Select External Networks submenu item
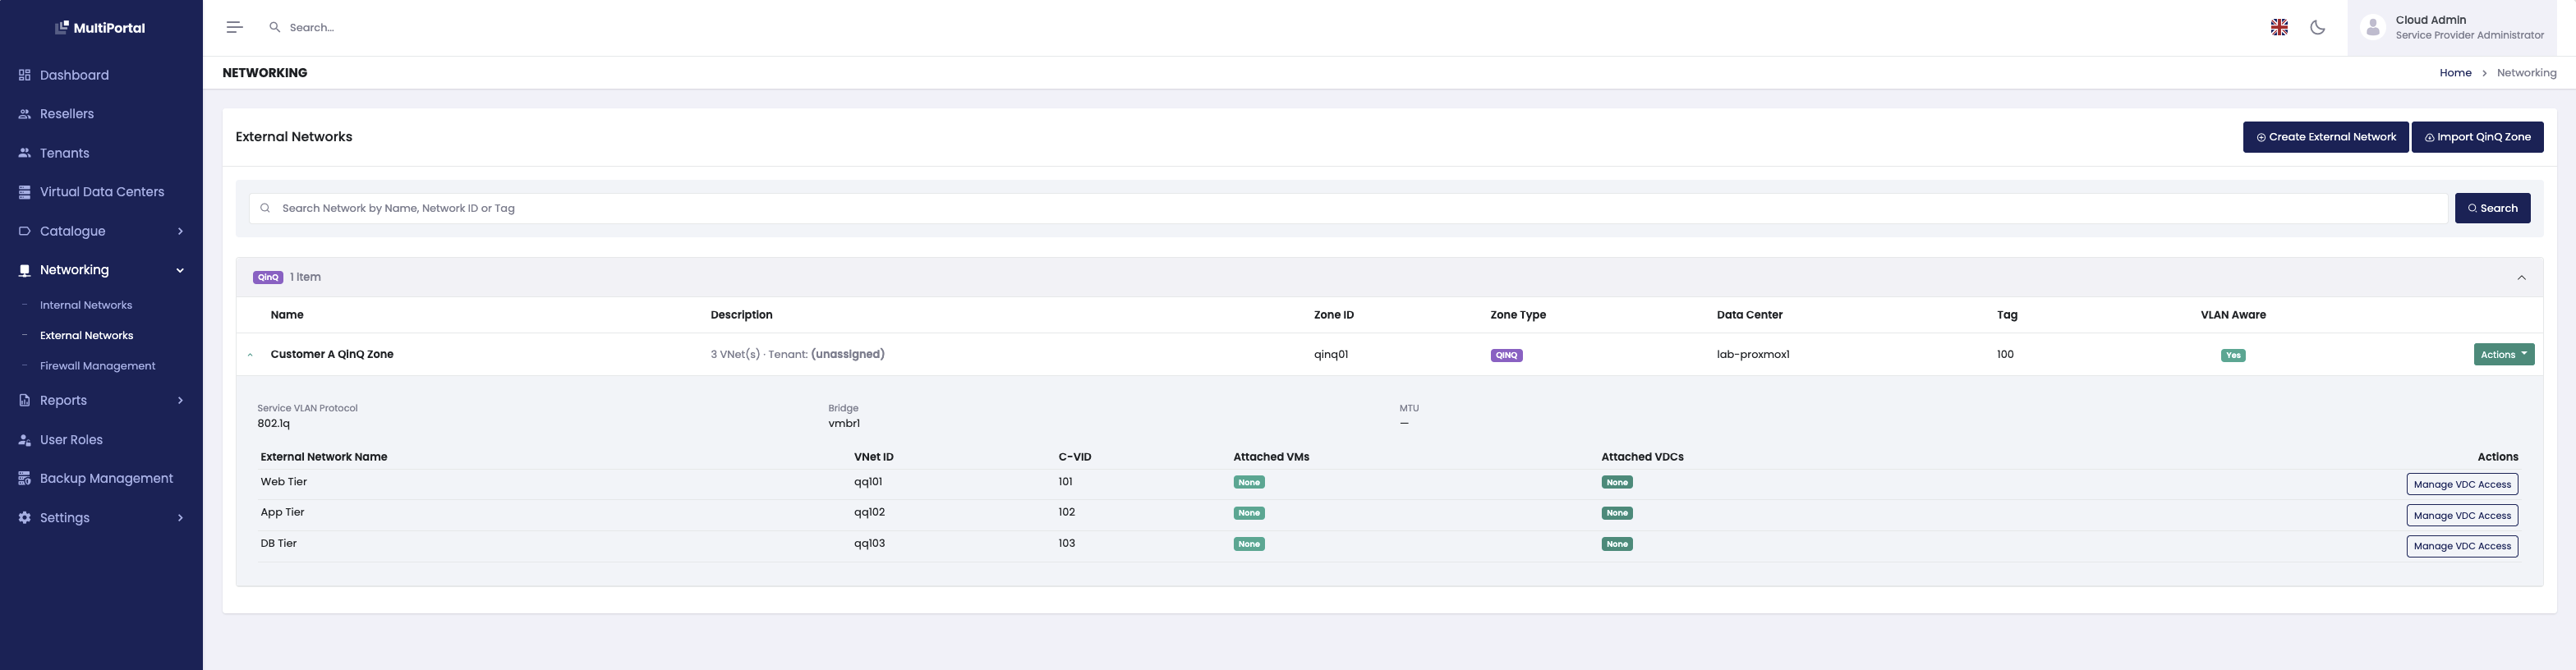 [x=86, y=335]
